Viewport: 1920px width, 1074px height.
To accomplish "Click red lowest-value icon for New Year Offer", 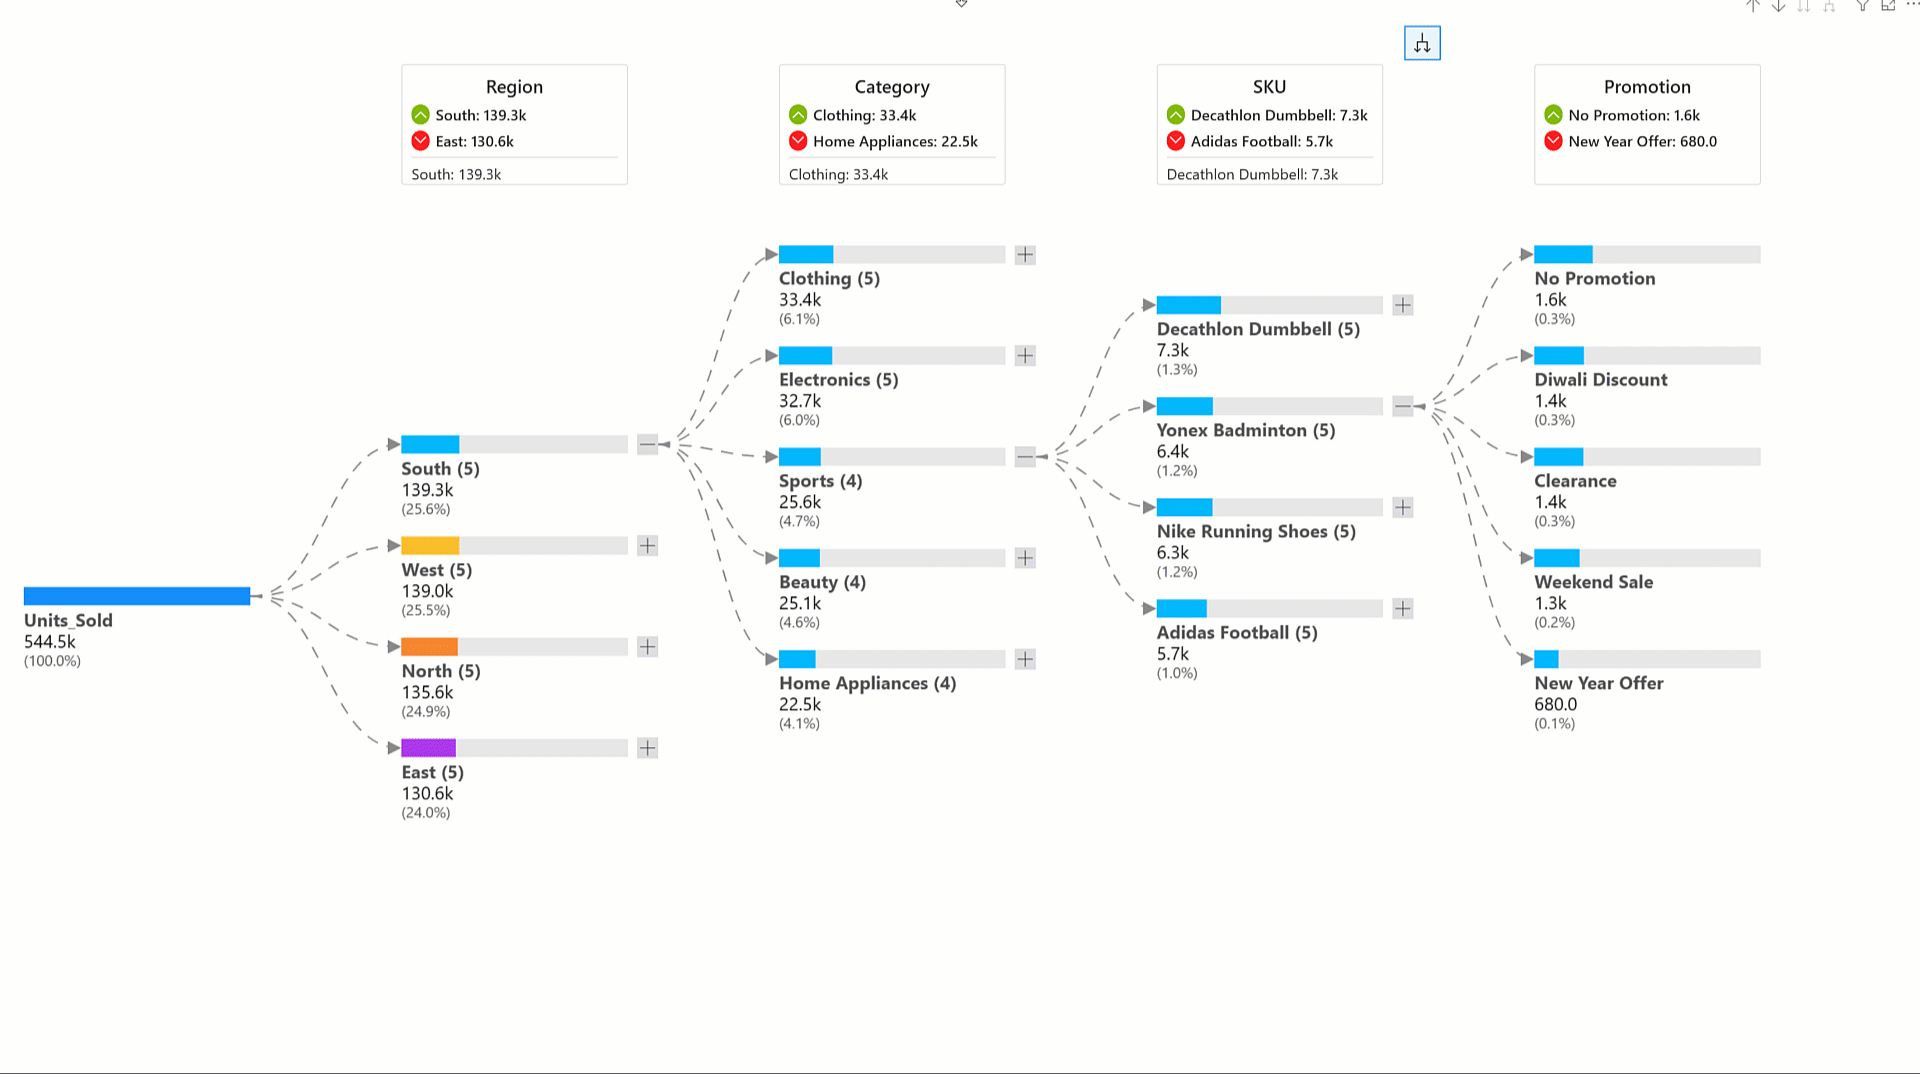I will pos(1553,141).
